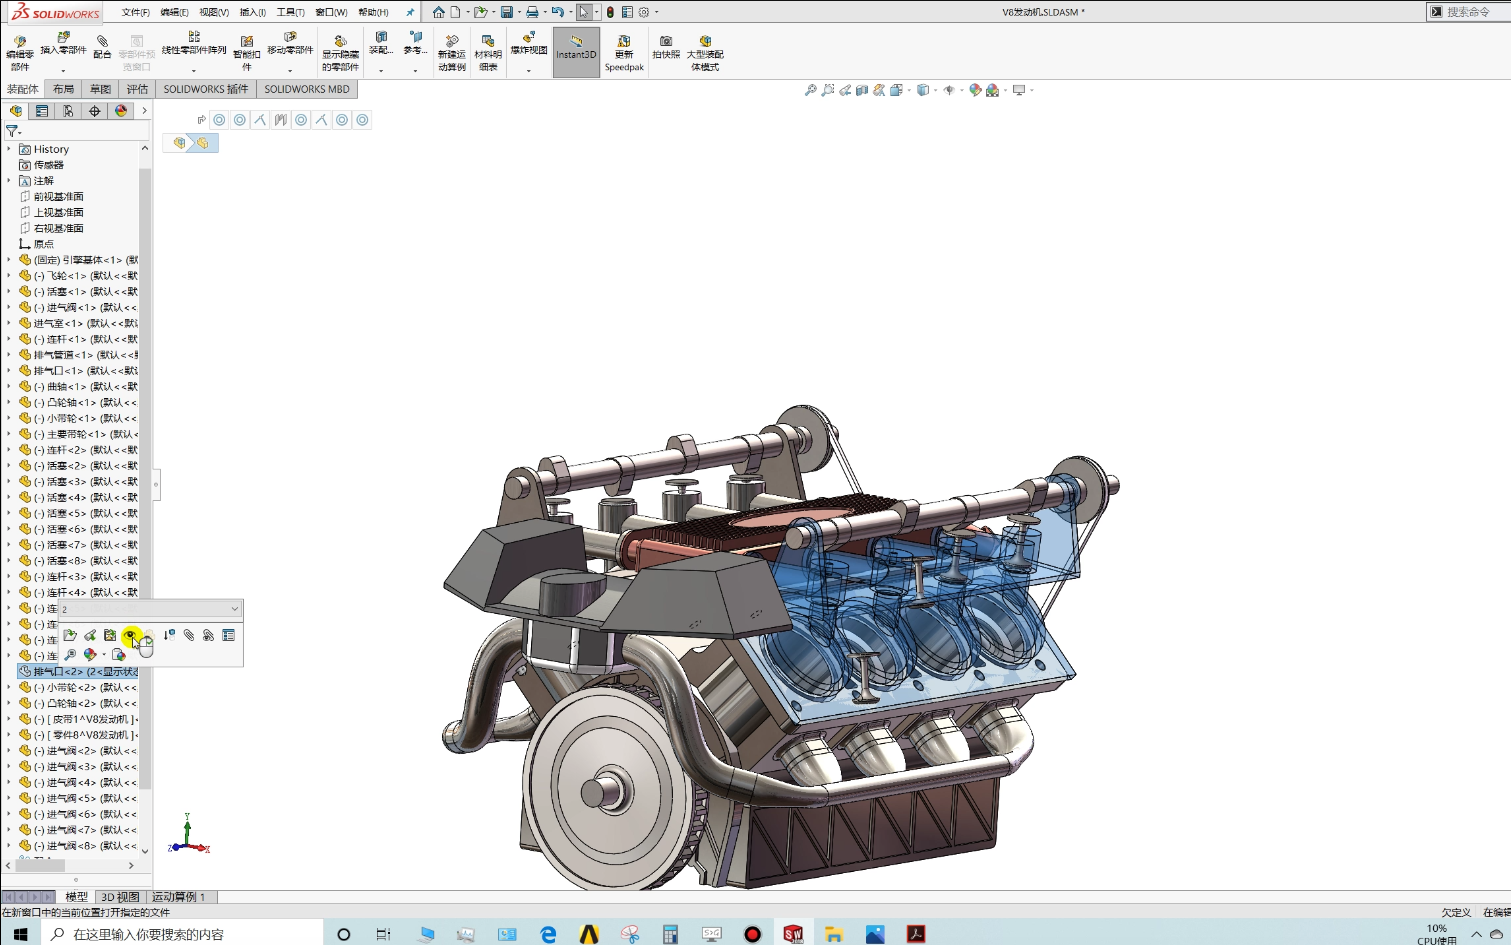
Task: Open the configuration dropdown in the context popup
Action: pyautogui.click(x=233, y=609)
